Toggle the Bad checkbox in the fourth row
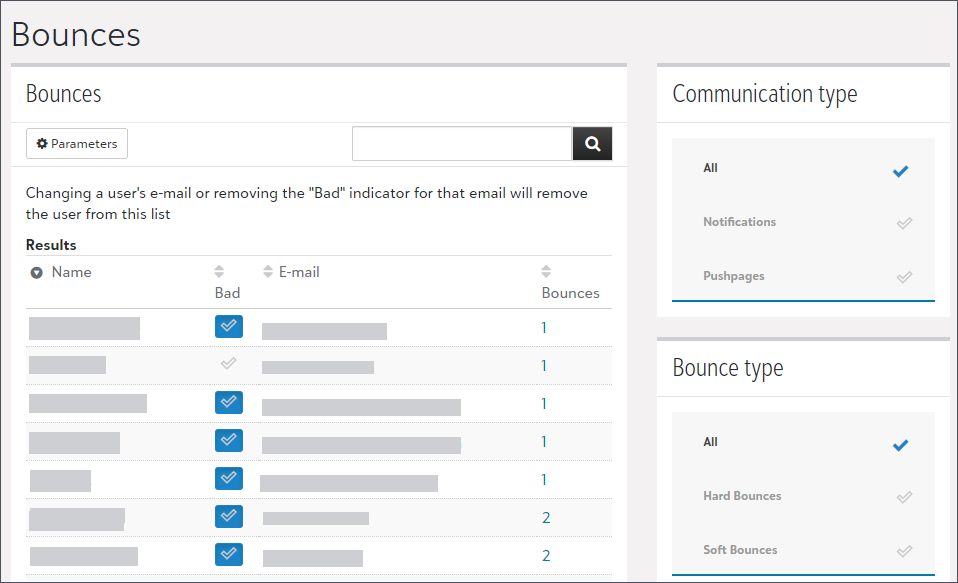Image resolution: width=958 pixels, height=583 pixels. click(229, 440)
